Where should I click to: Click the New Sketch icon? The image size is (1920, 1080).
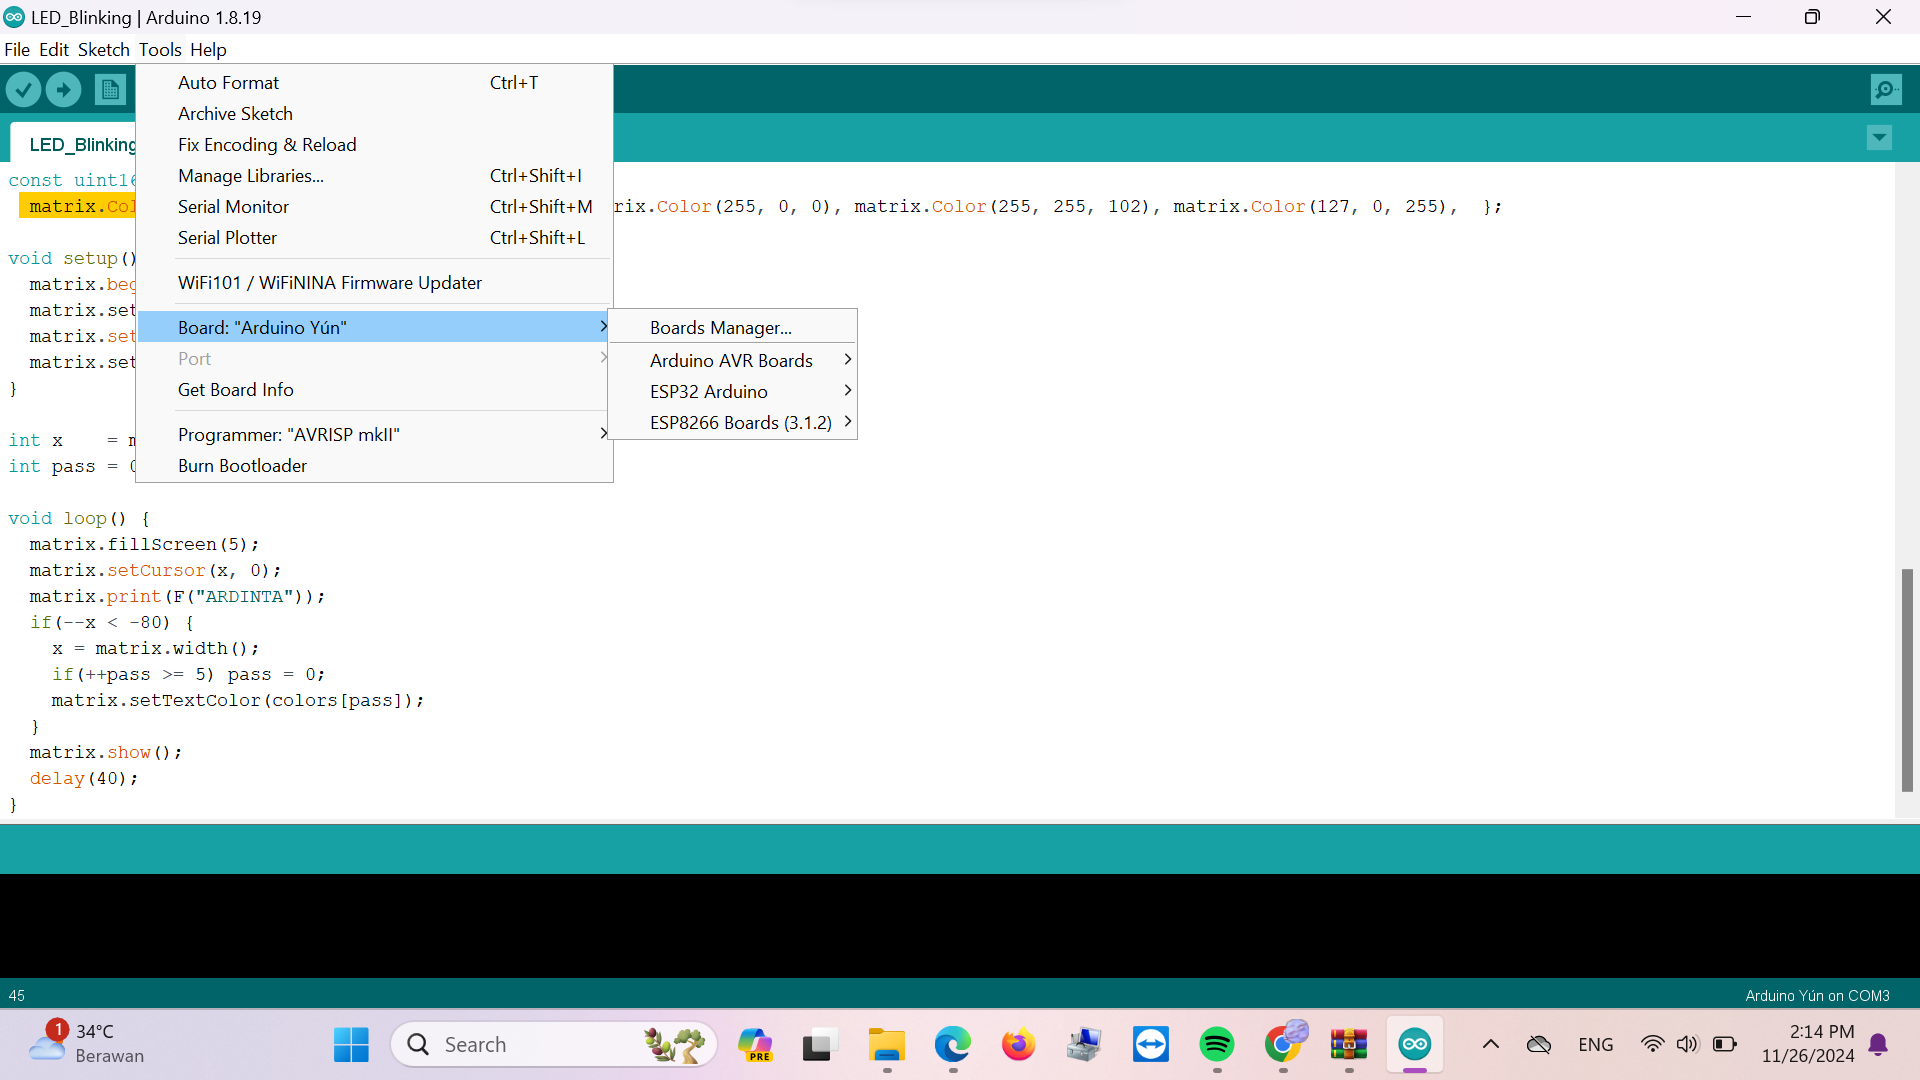tap(112, 88)
